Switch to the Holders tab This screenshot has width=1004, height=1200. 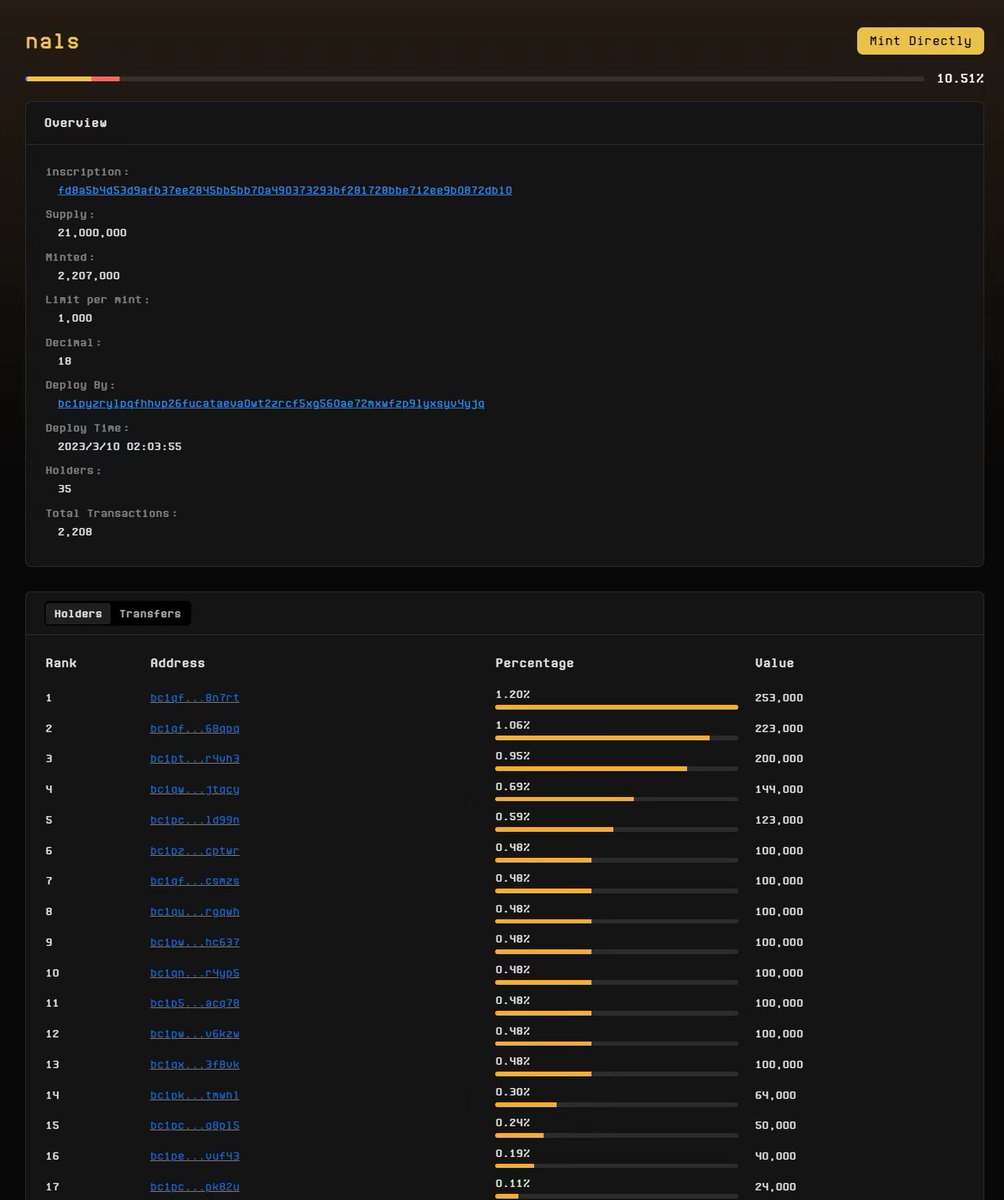78,613
